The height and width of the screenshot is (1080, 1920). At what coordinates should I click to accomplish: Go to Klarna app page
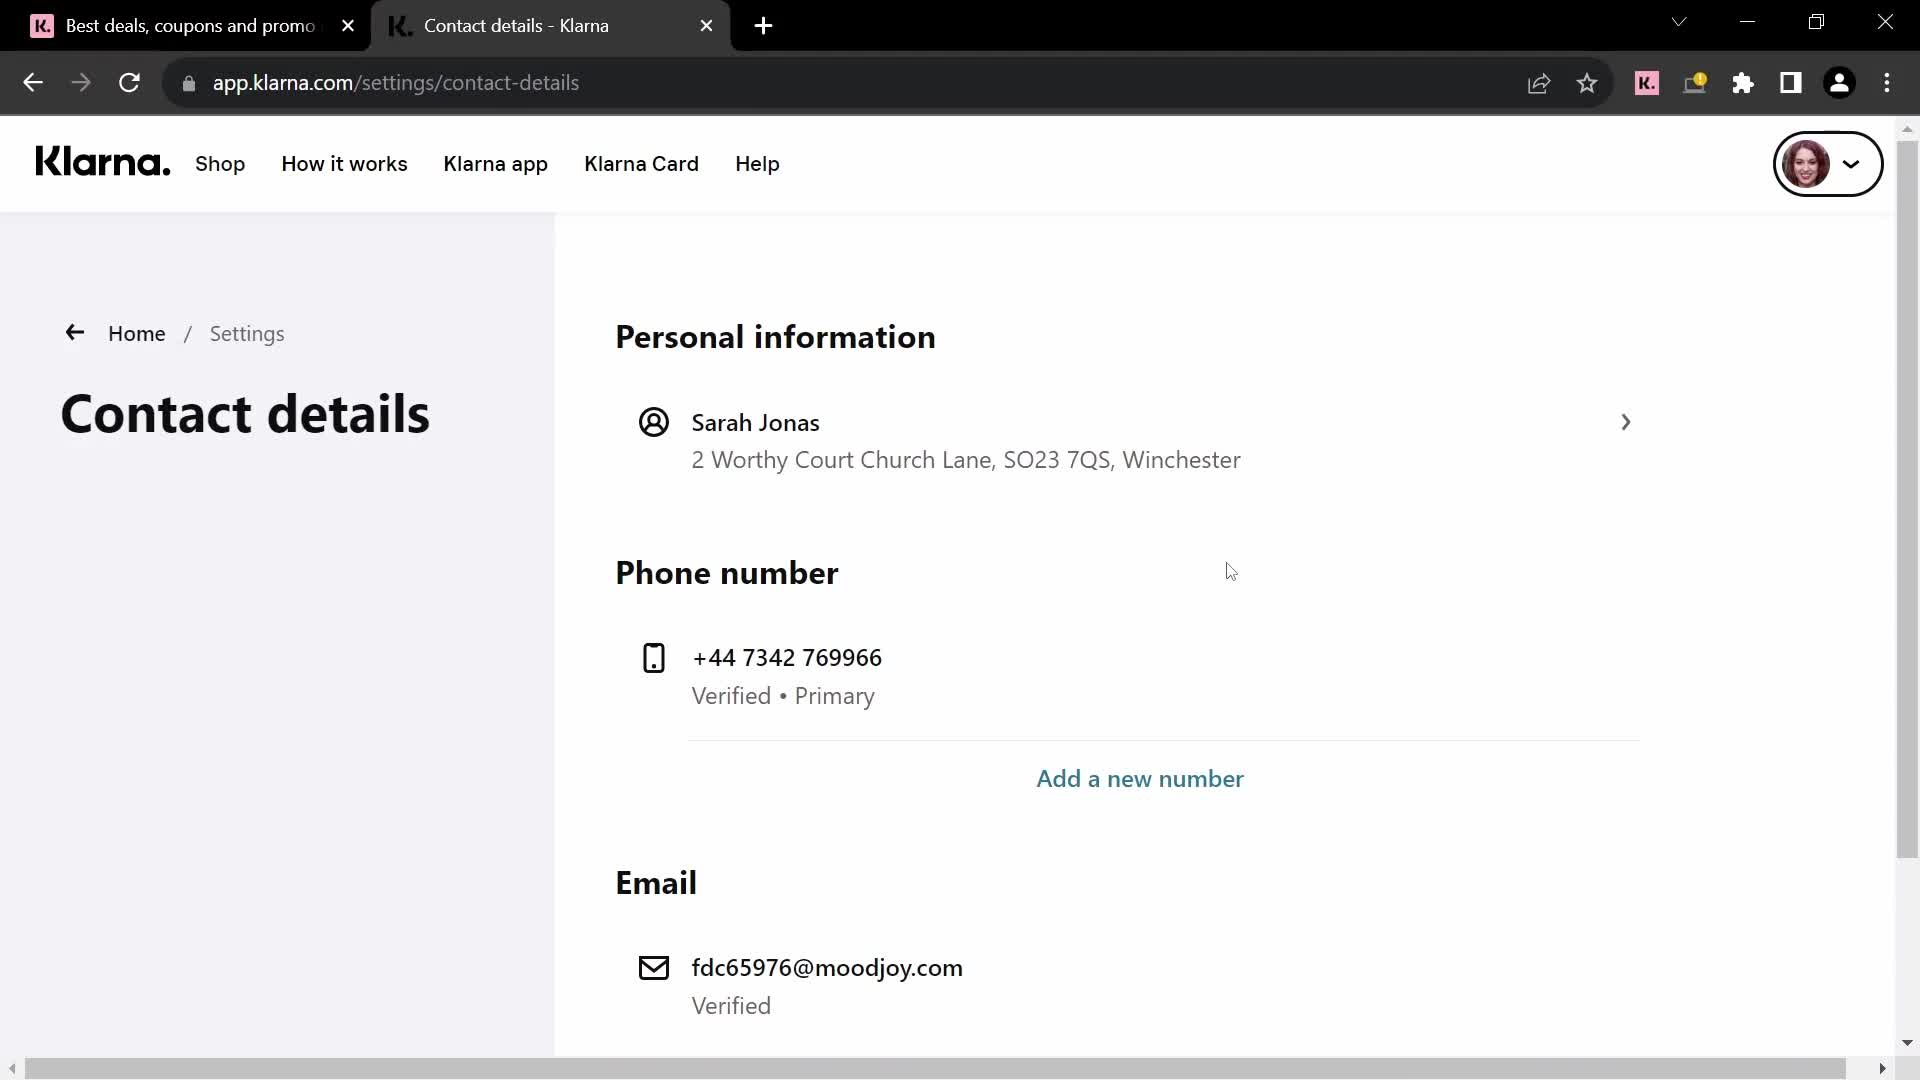[495, 164]
